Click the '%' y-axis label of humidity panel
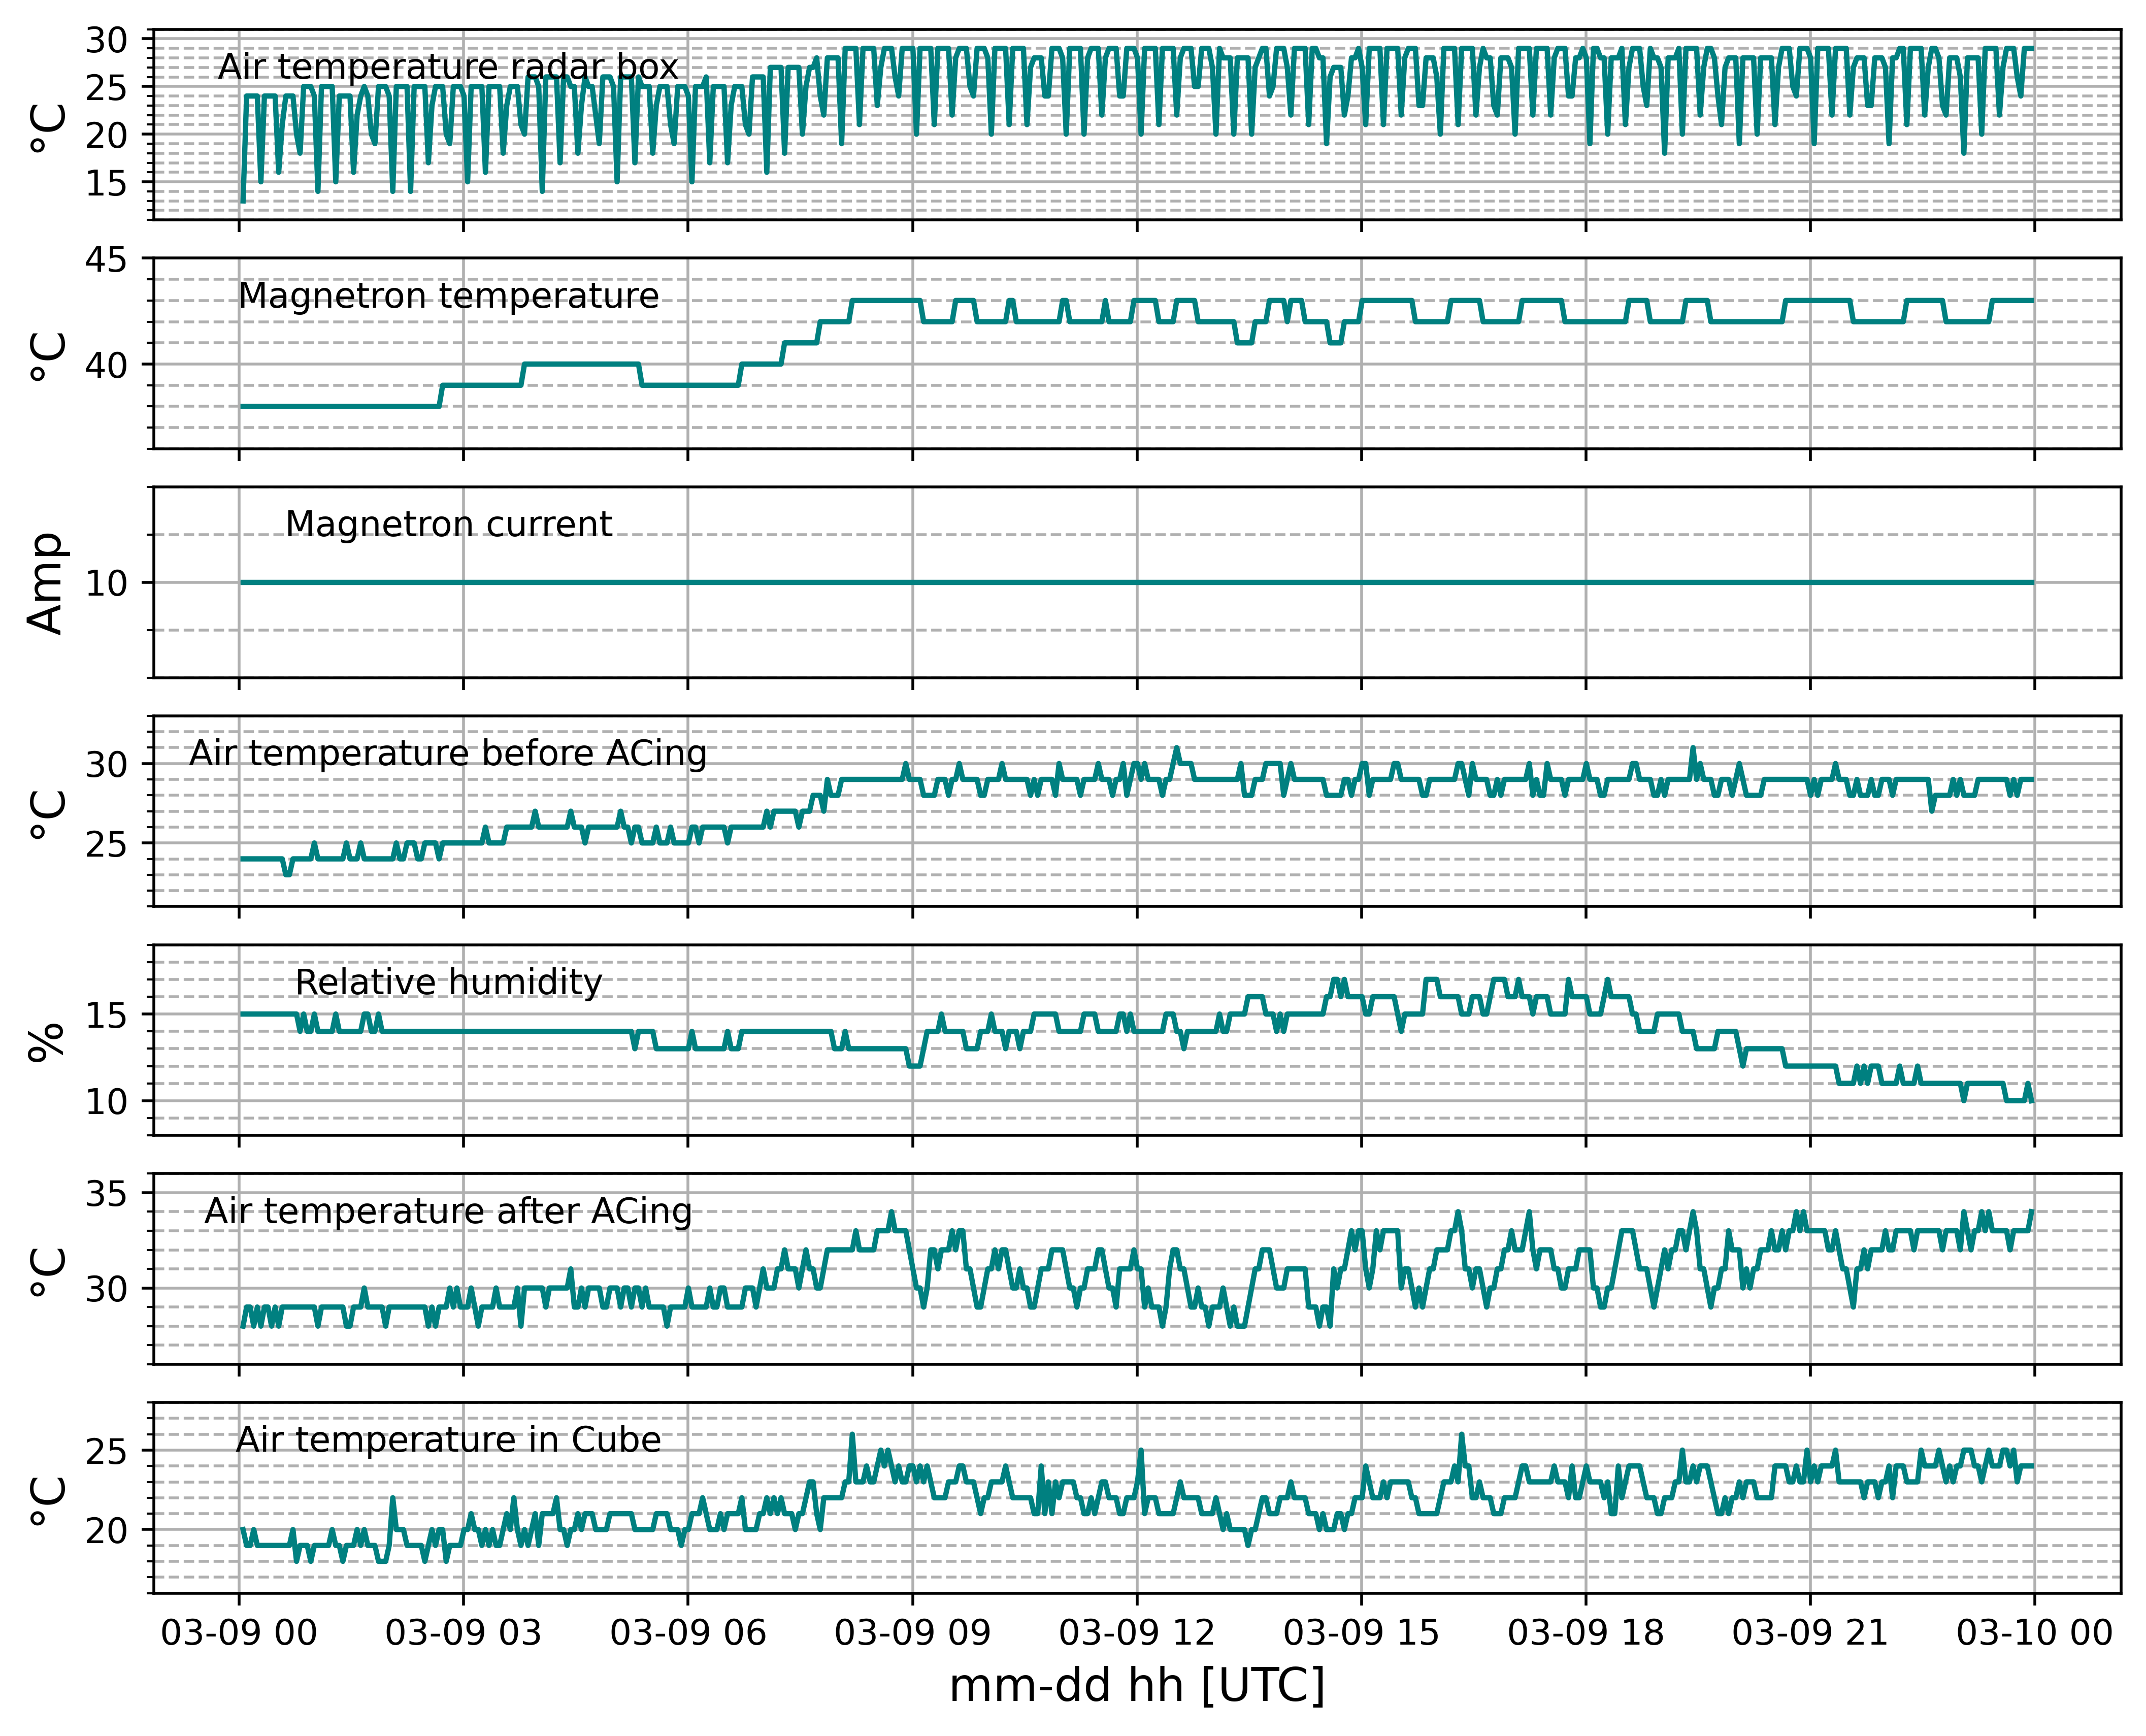The image size is (2146, 1736). pyautogui.click(x=47, y=1041)
